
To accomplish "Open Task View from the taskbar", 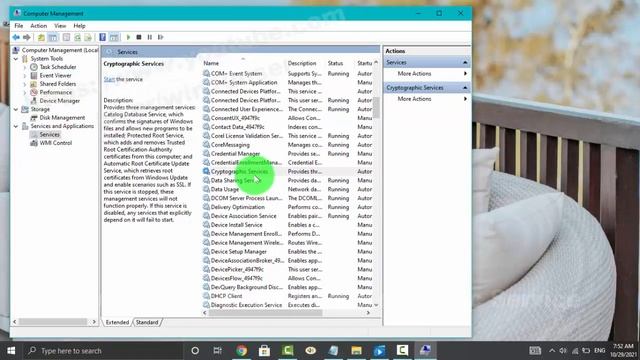I will pos(218,351).
